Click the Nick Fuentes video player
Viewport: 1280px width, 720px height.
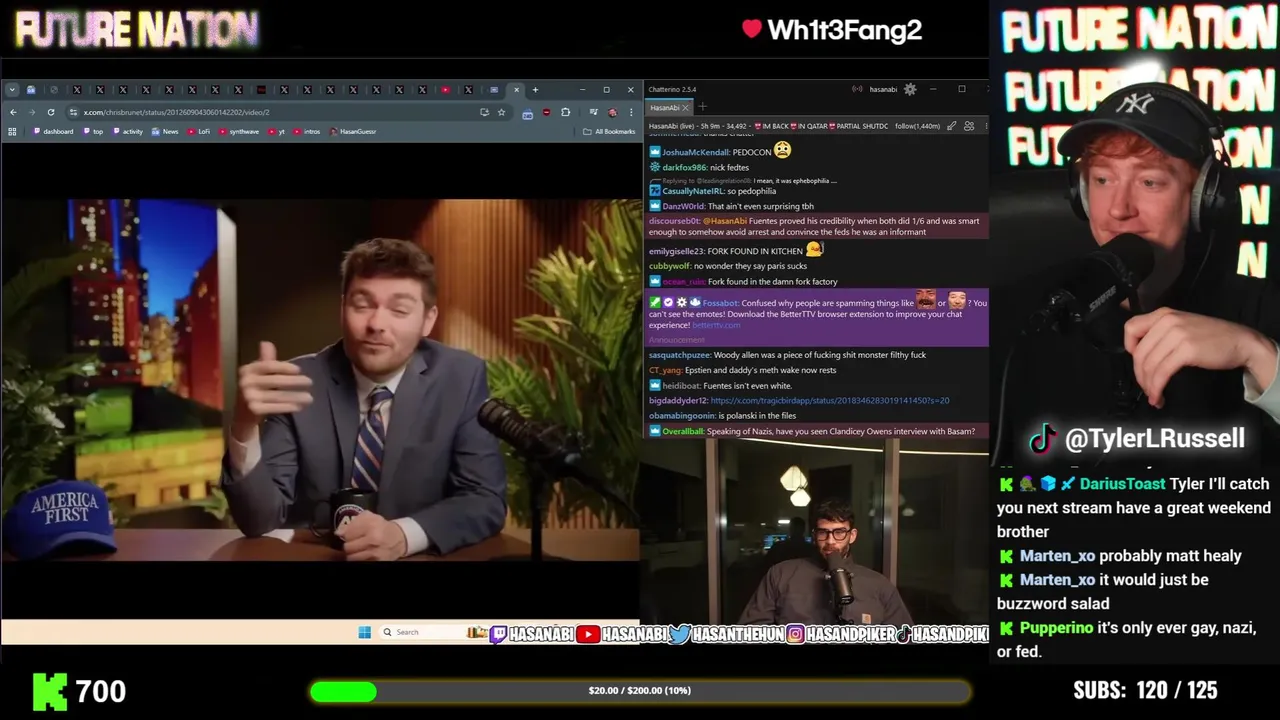coord(320,380)
